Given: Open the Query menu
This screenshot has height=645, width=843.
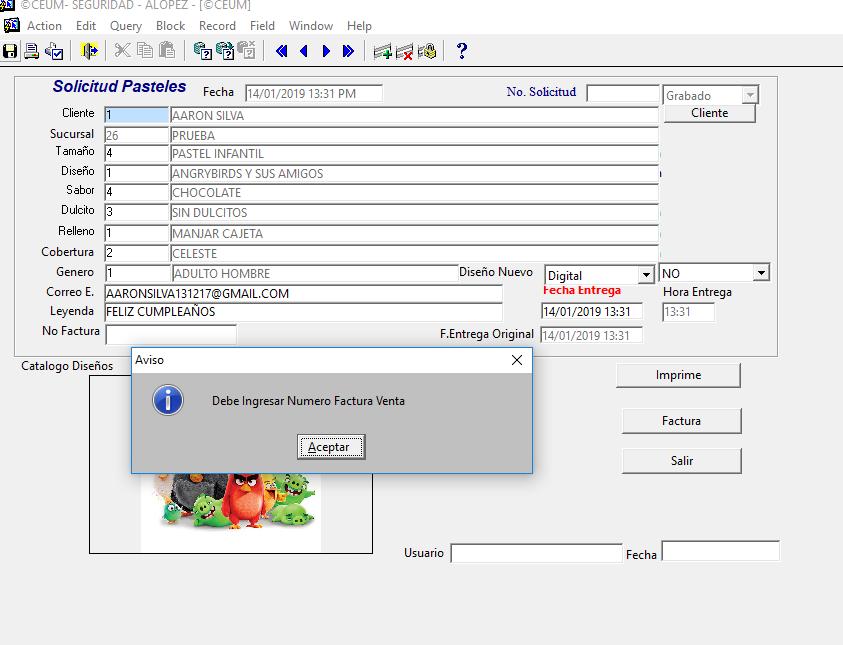Looking at the screenshot, I should [x=126, y=26].
